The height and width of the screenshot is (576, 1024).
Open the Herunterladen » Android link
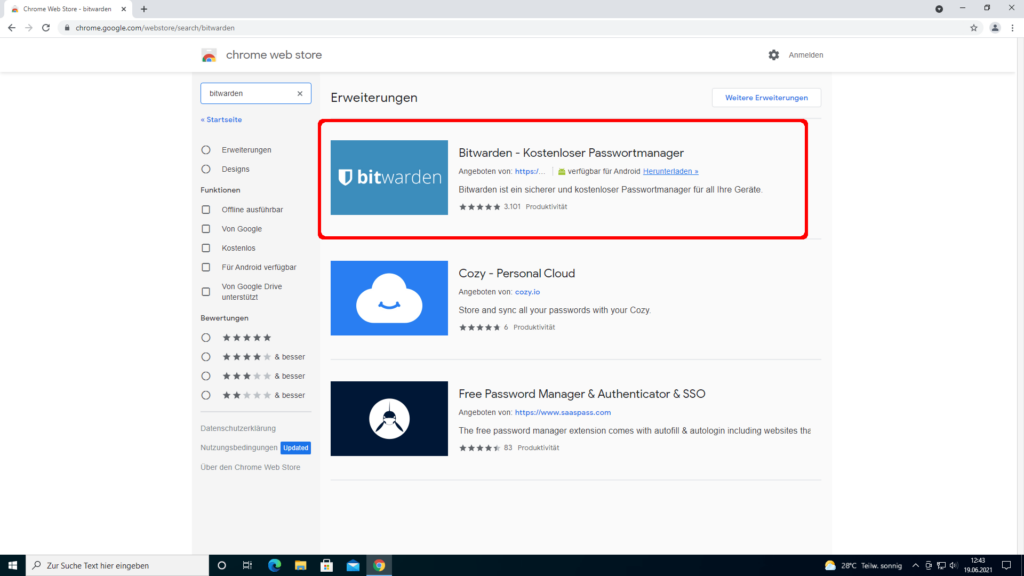tap(670, 171)
